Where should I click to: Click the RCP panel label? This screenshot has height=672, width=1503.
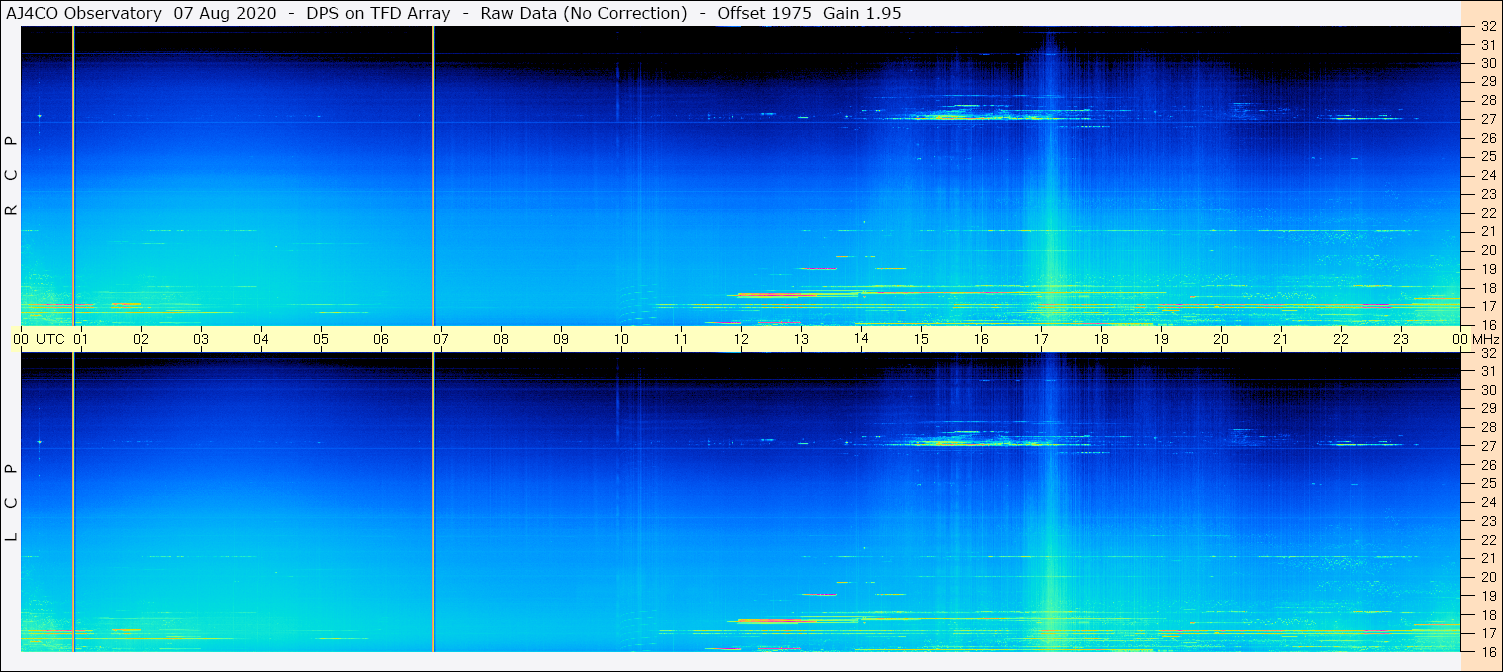[11, 176]
